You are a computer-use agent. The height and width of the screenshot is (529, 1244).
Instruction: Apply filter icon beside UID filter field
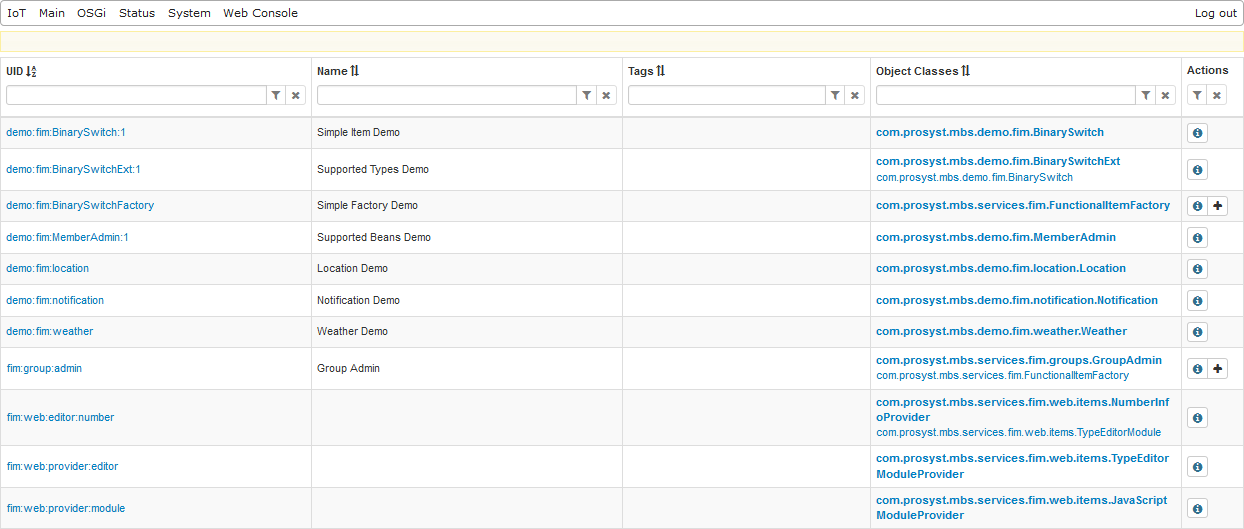pyautogui.click(x=276, y=95)
